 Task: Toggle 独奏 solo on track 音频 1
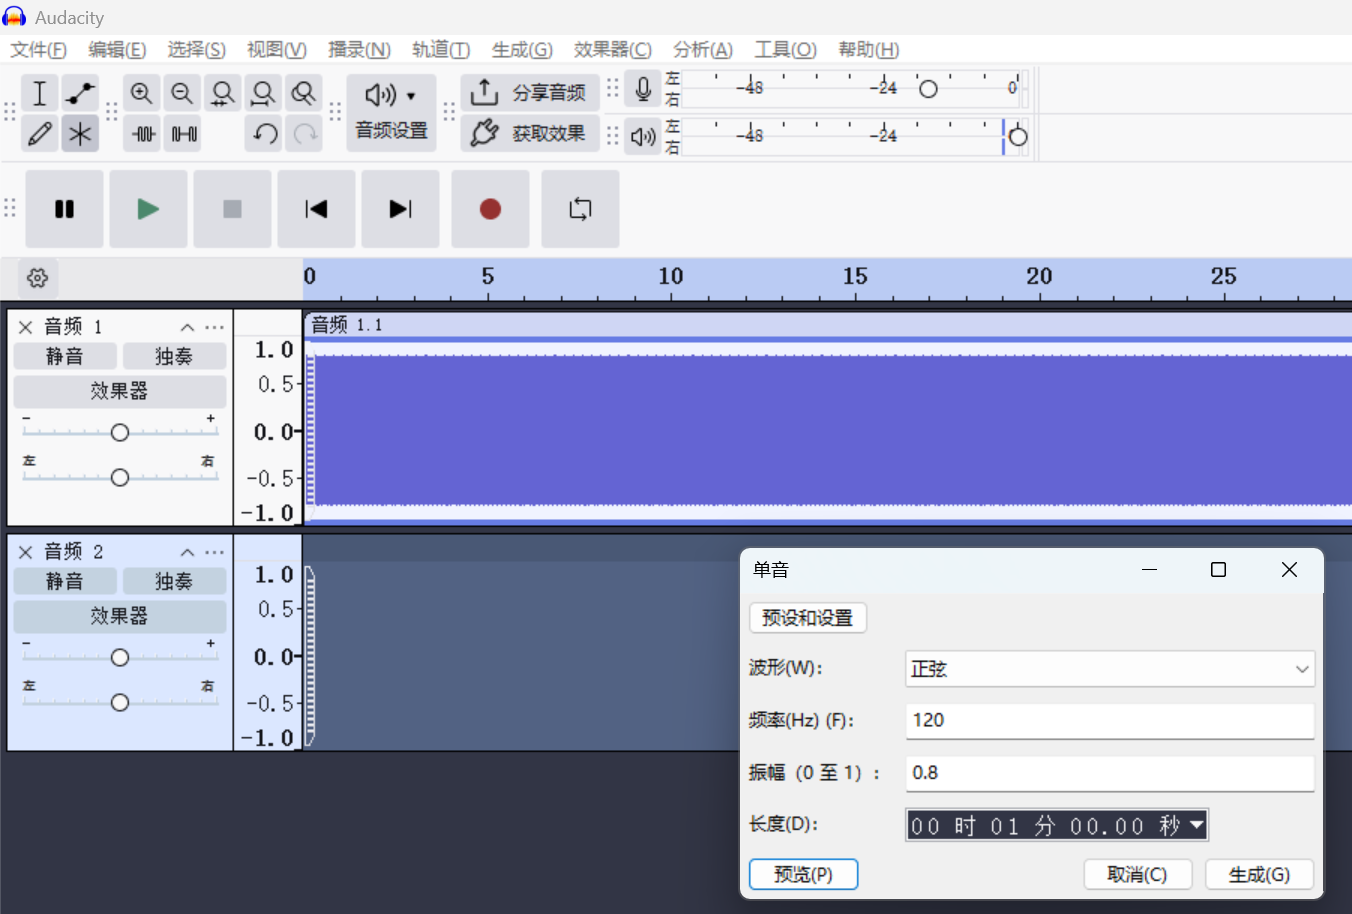174,357
